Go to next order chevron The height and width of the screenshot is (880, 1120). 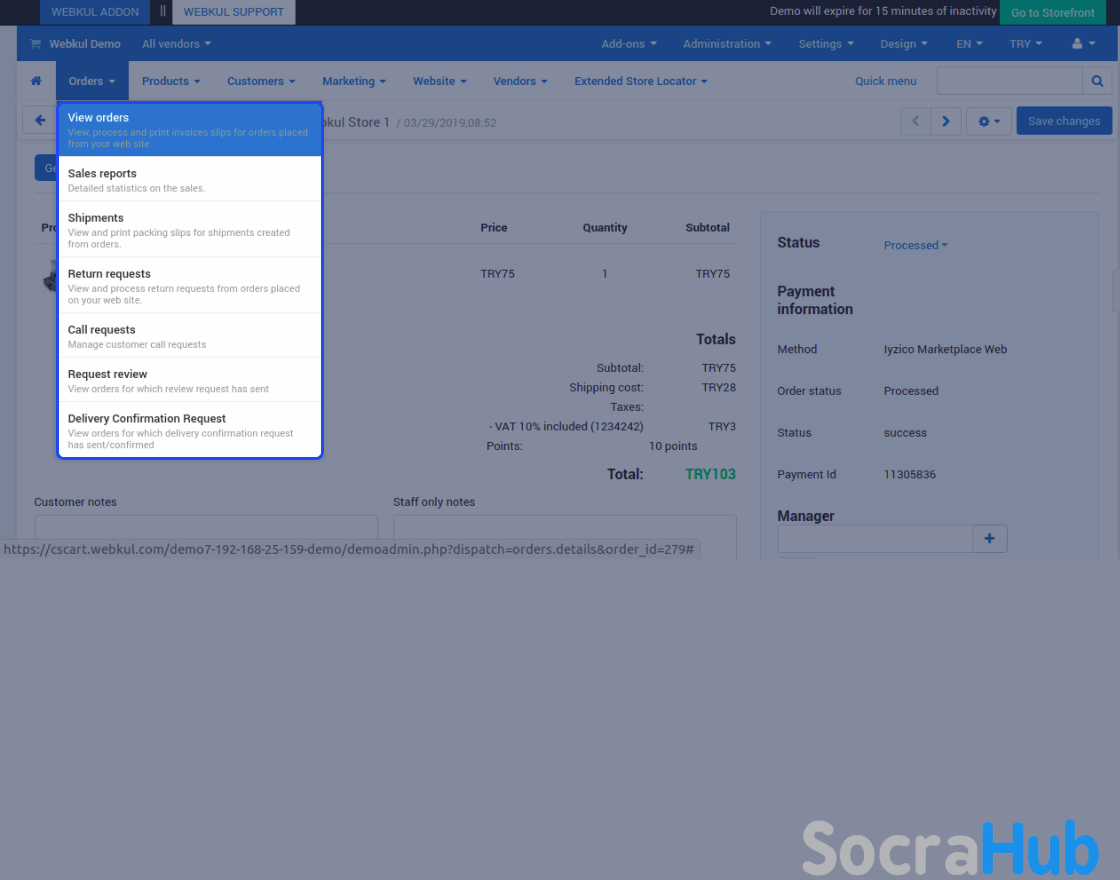(946, 121)
